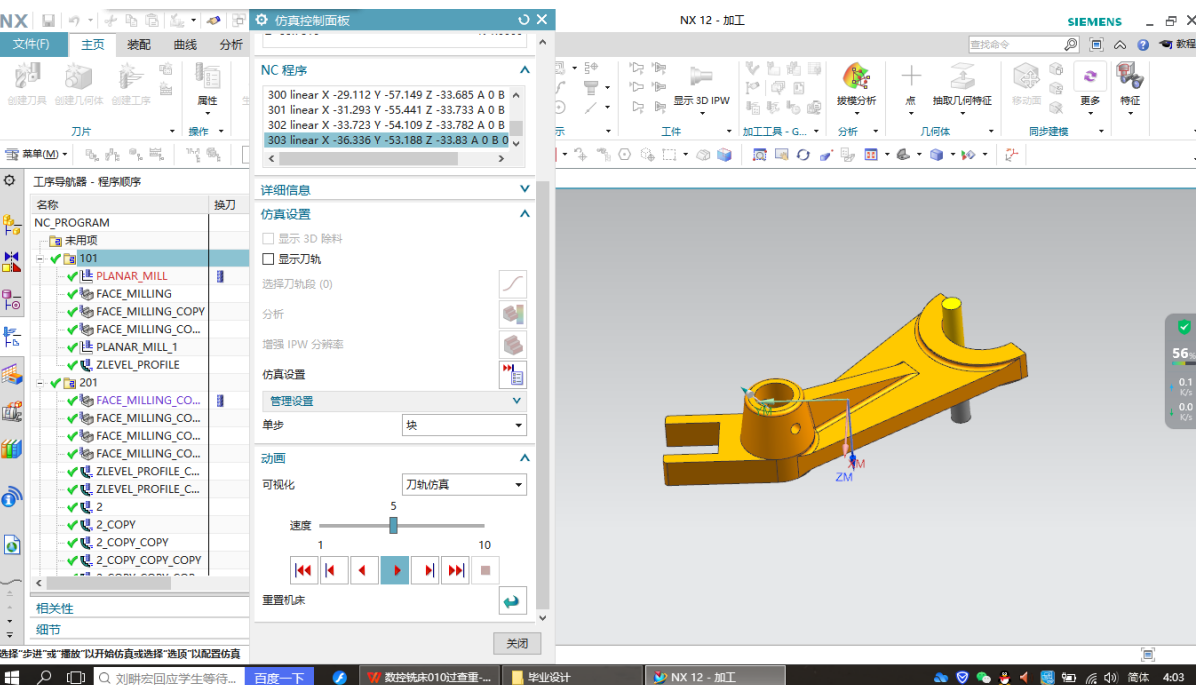The image size is (1196, 685).
Task: Select NC line 300 linear
Action: click(386, 95)
